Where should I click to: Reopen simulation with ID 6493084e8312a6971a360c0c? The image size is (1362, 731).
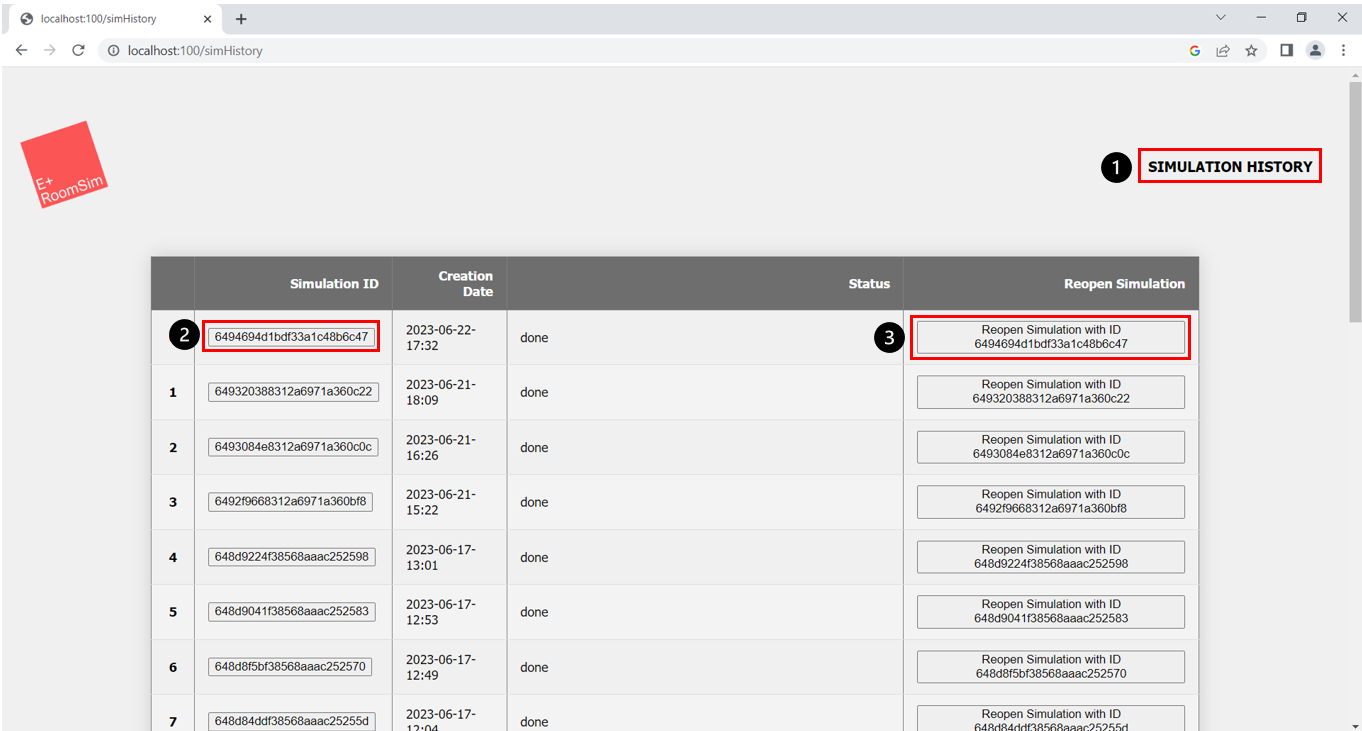pos(1050,447)
